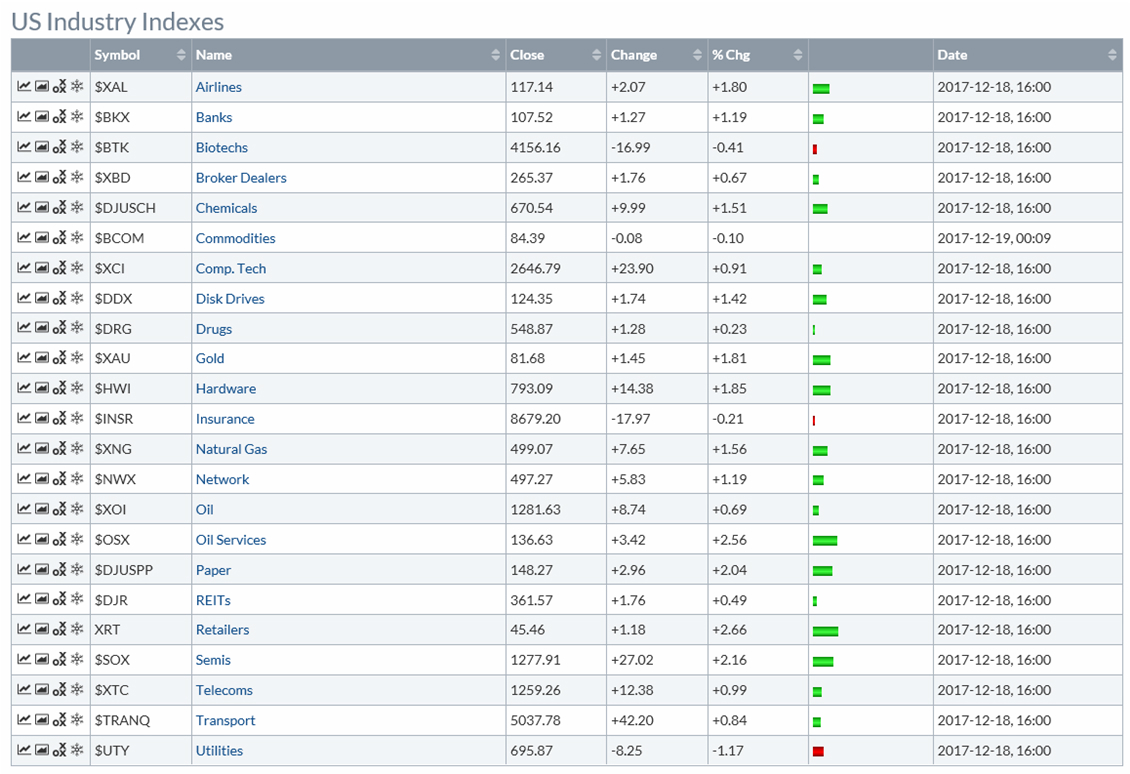
Task: Open the point & figure icon for $BTK Biotechs
Action: click(59, 148)
